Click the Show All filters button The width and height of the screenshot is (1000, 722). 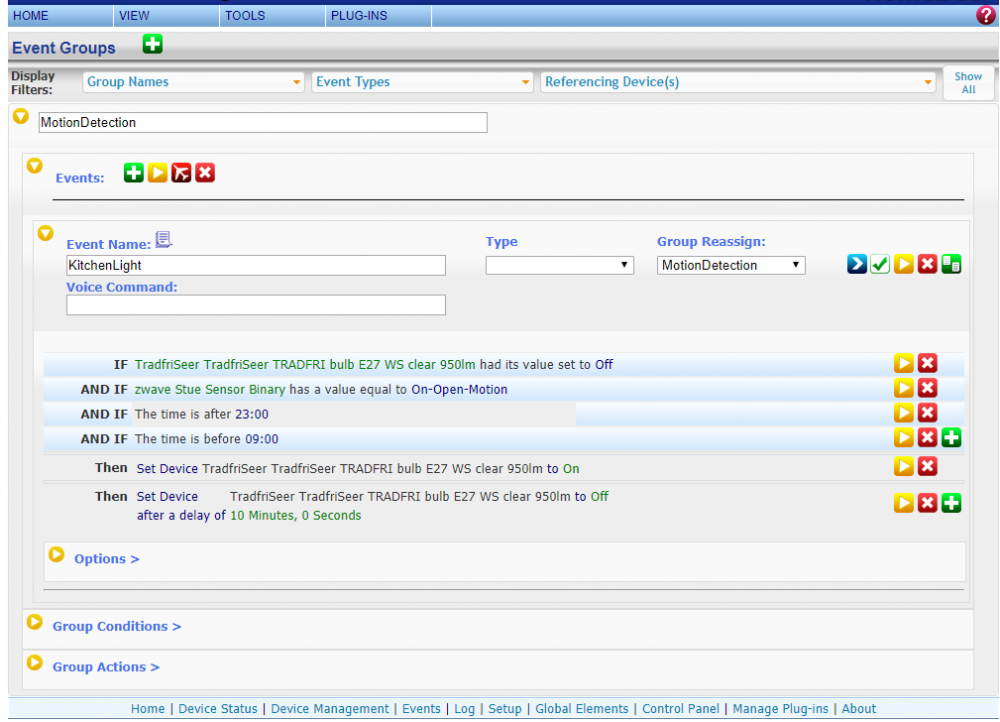(967, 83)
